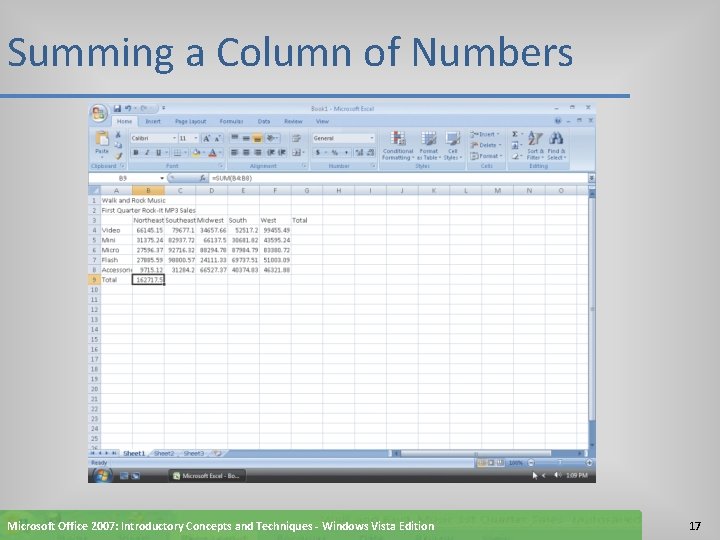This screenshot has width=720, height=540.
Task: Toggle Wrap Text
Action: point(296,138)
